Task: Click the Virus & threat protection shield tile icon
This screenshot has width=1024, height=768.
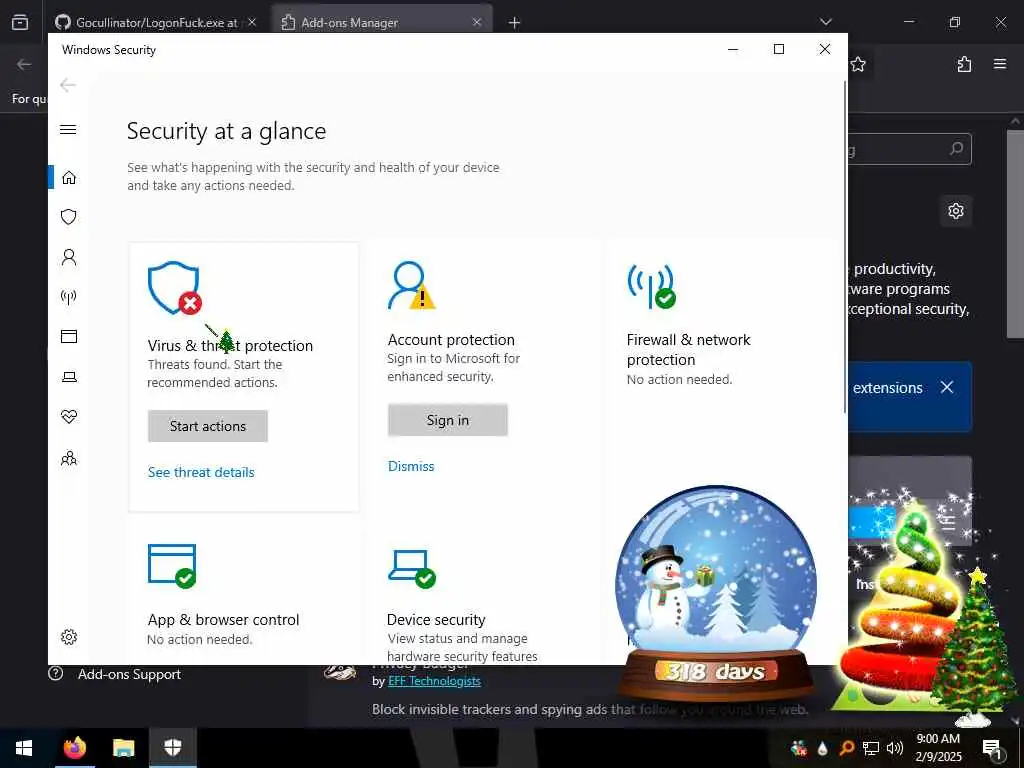Action: click(174, 288)
